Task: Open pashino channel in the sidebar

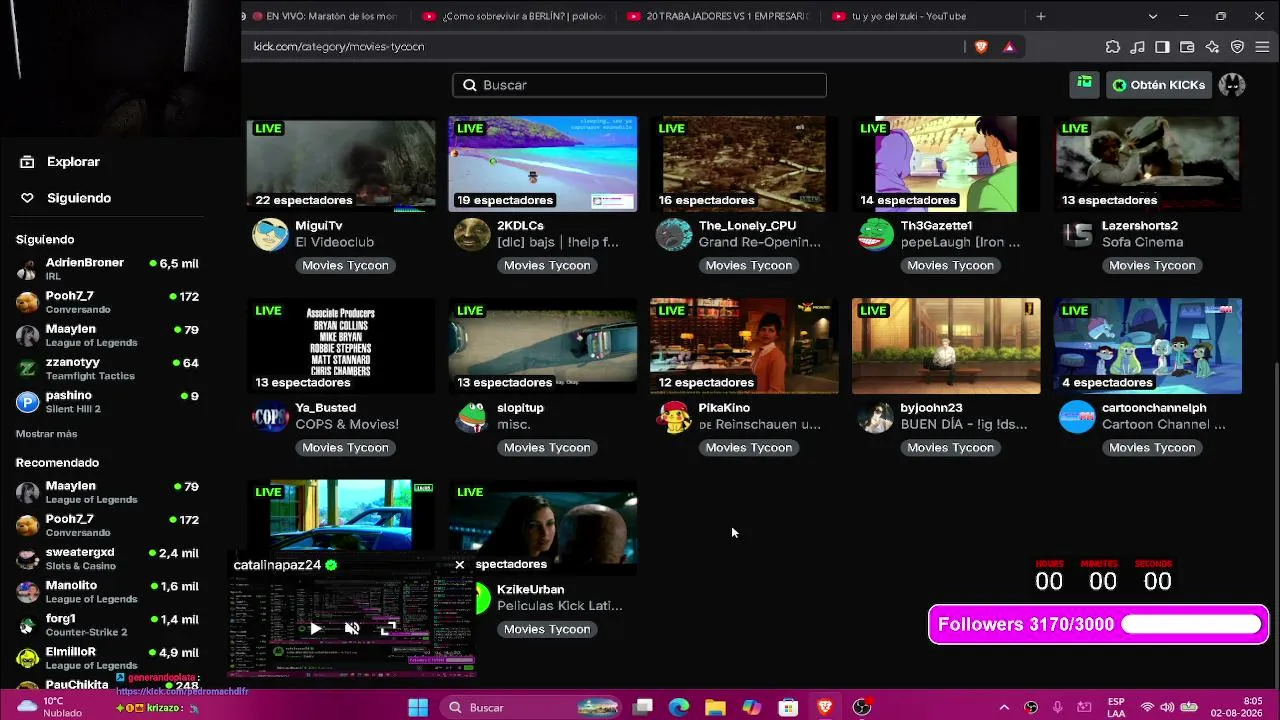Action: point(108,401)
